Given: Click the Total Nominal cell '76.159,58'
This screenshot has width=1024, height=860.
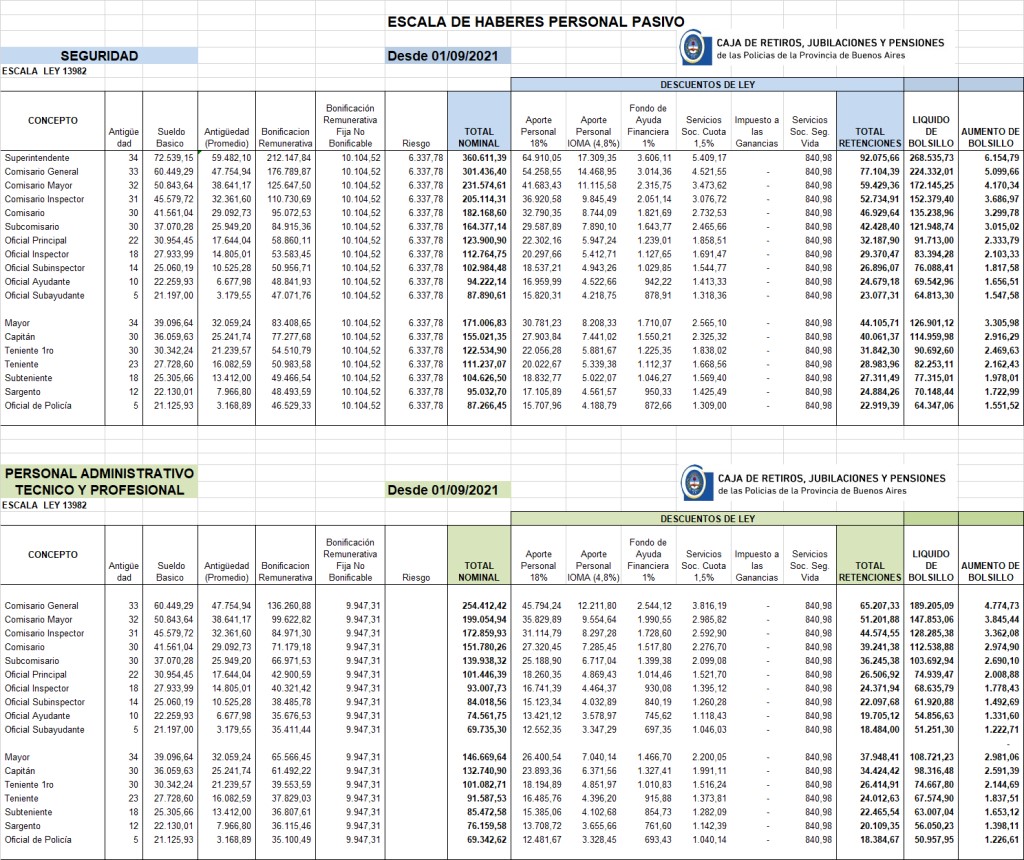Looking at the screenshot, I should [x=487, y=826].
